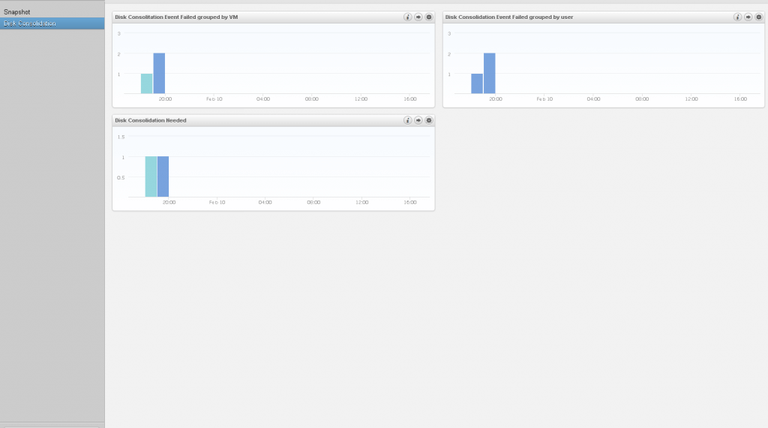The image size is (768, 428).
Task: Open gear settings on Failed grouped by user widget
Action: click(x=759, y=17)
